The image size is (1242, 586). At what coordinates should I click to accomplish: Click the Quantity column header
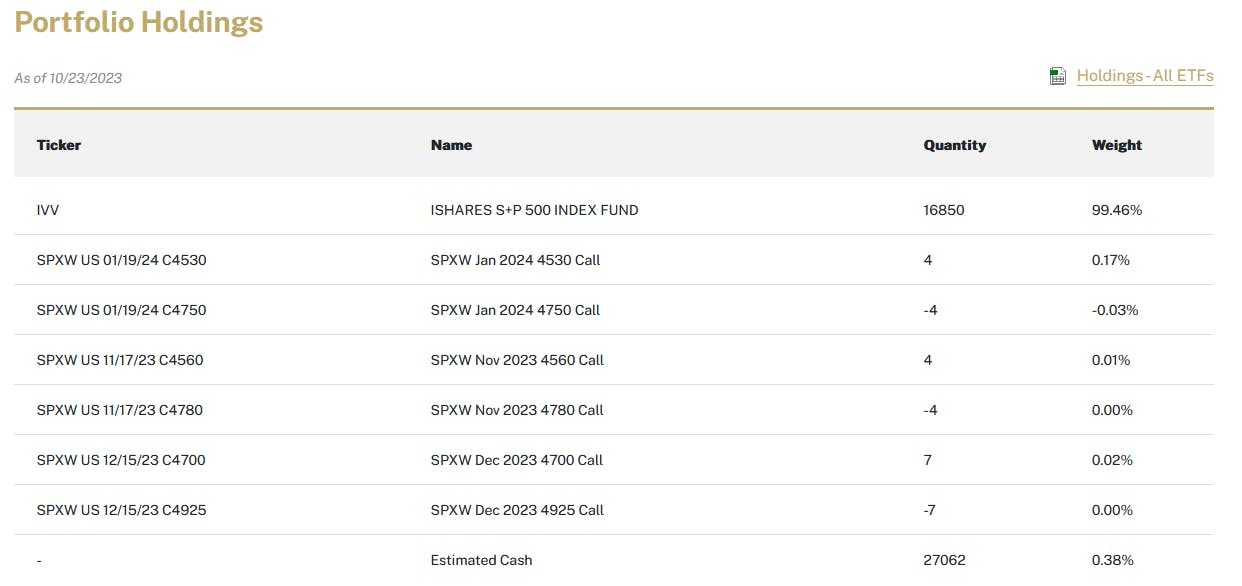(x=954, y=145)
